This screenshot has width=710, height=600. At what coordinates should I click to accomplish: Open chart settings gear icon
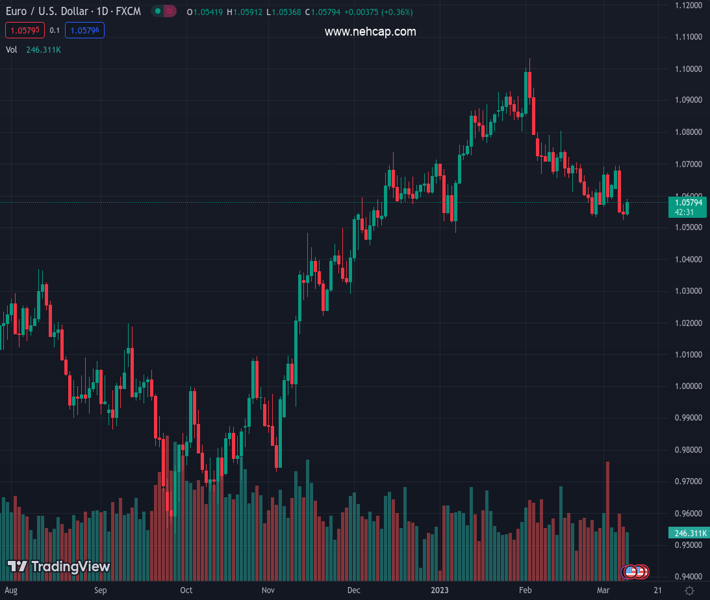point(689,591)
